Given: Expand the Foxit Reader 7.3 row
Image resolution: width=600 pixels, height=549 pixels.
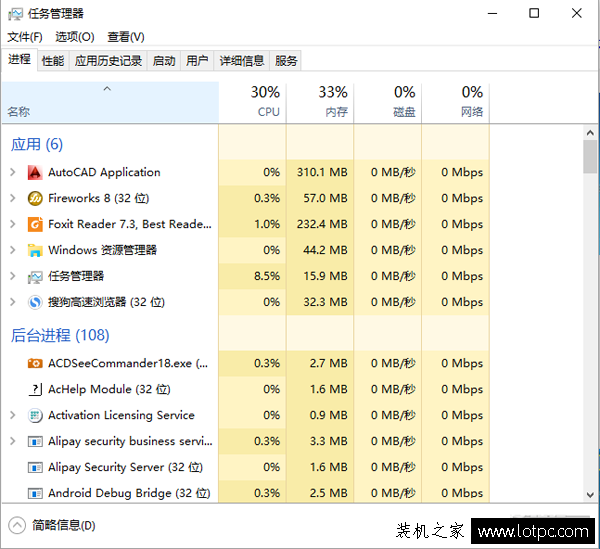Looking at the screenshot, I should tap(13, 224).
